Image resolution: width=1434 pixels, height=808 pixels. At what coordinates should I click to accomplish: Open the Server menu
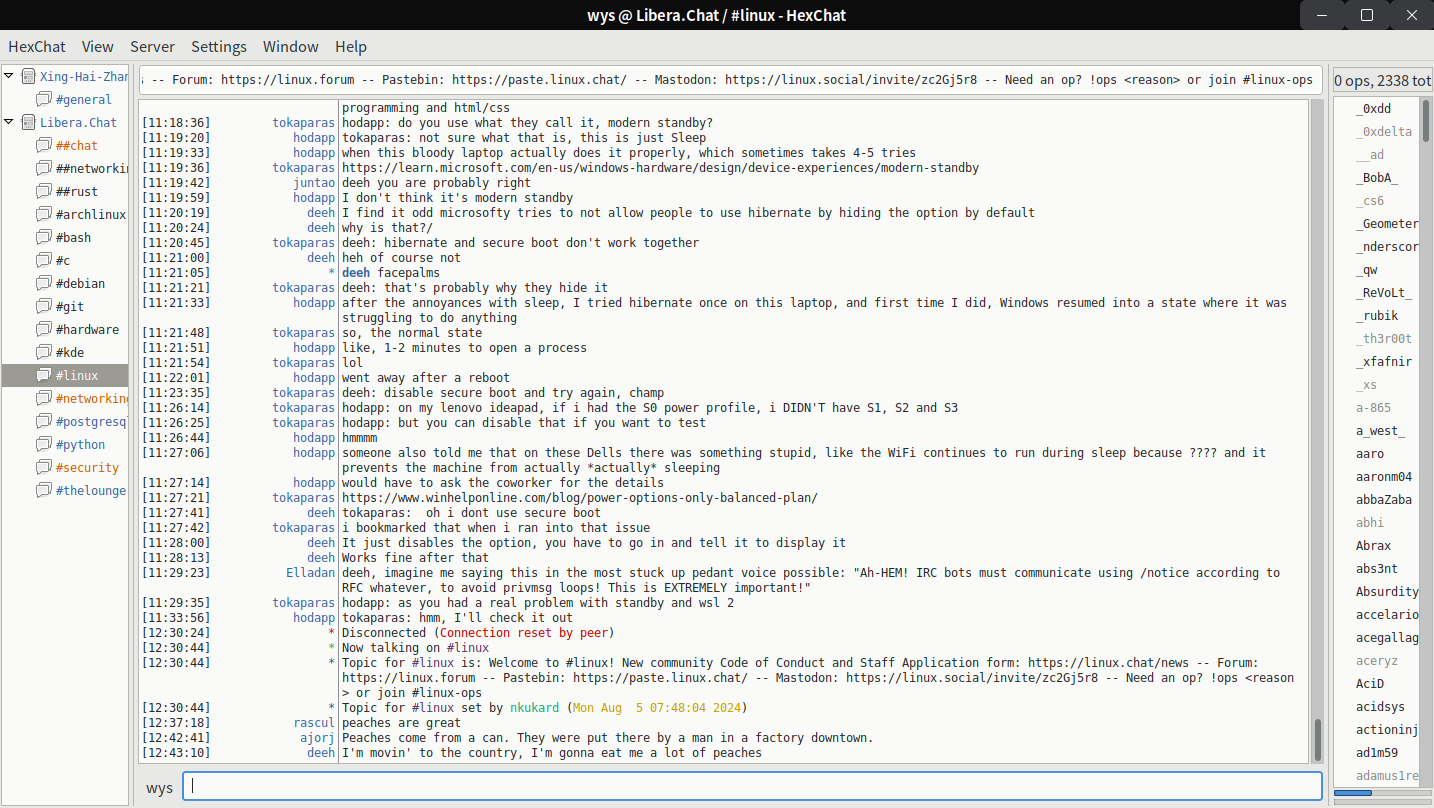152,47
